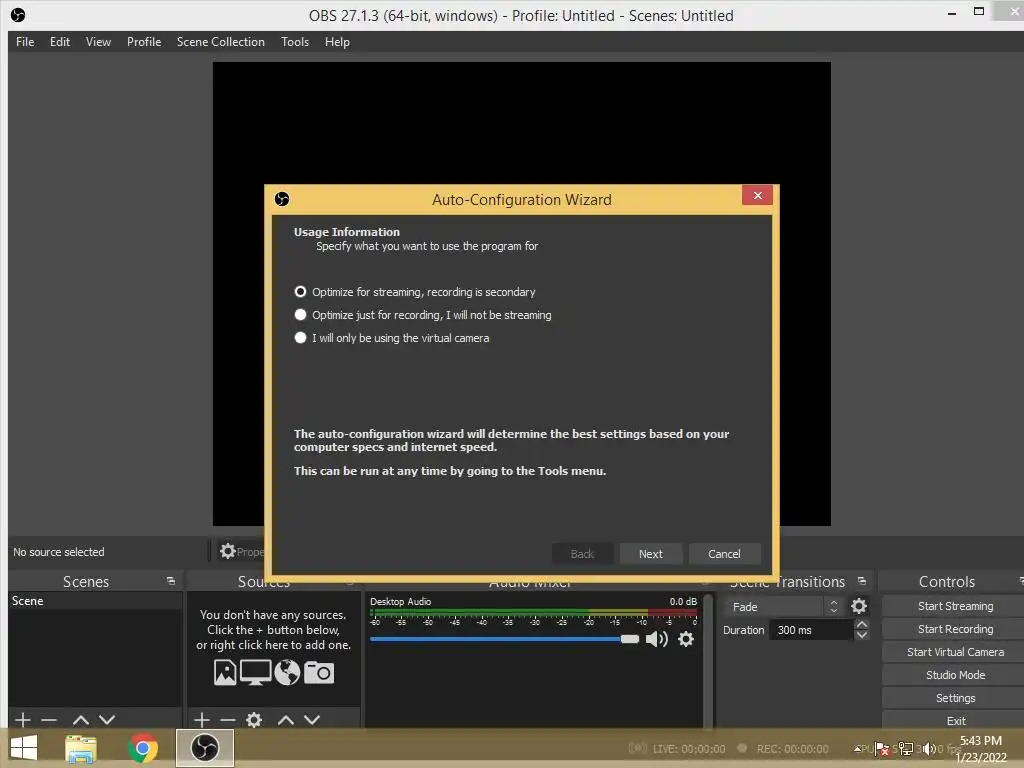The height and width of the screenshot is (768, 1024).
Task: Remove selected scene with minus icon
Action: tap(49, 720)
